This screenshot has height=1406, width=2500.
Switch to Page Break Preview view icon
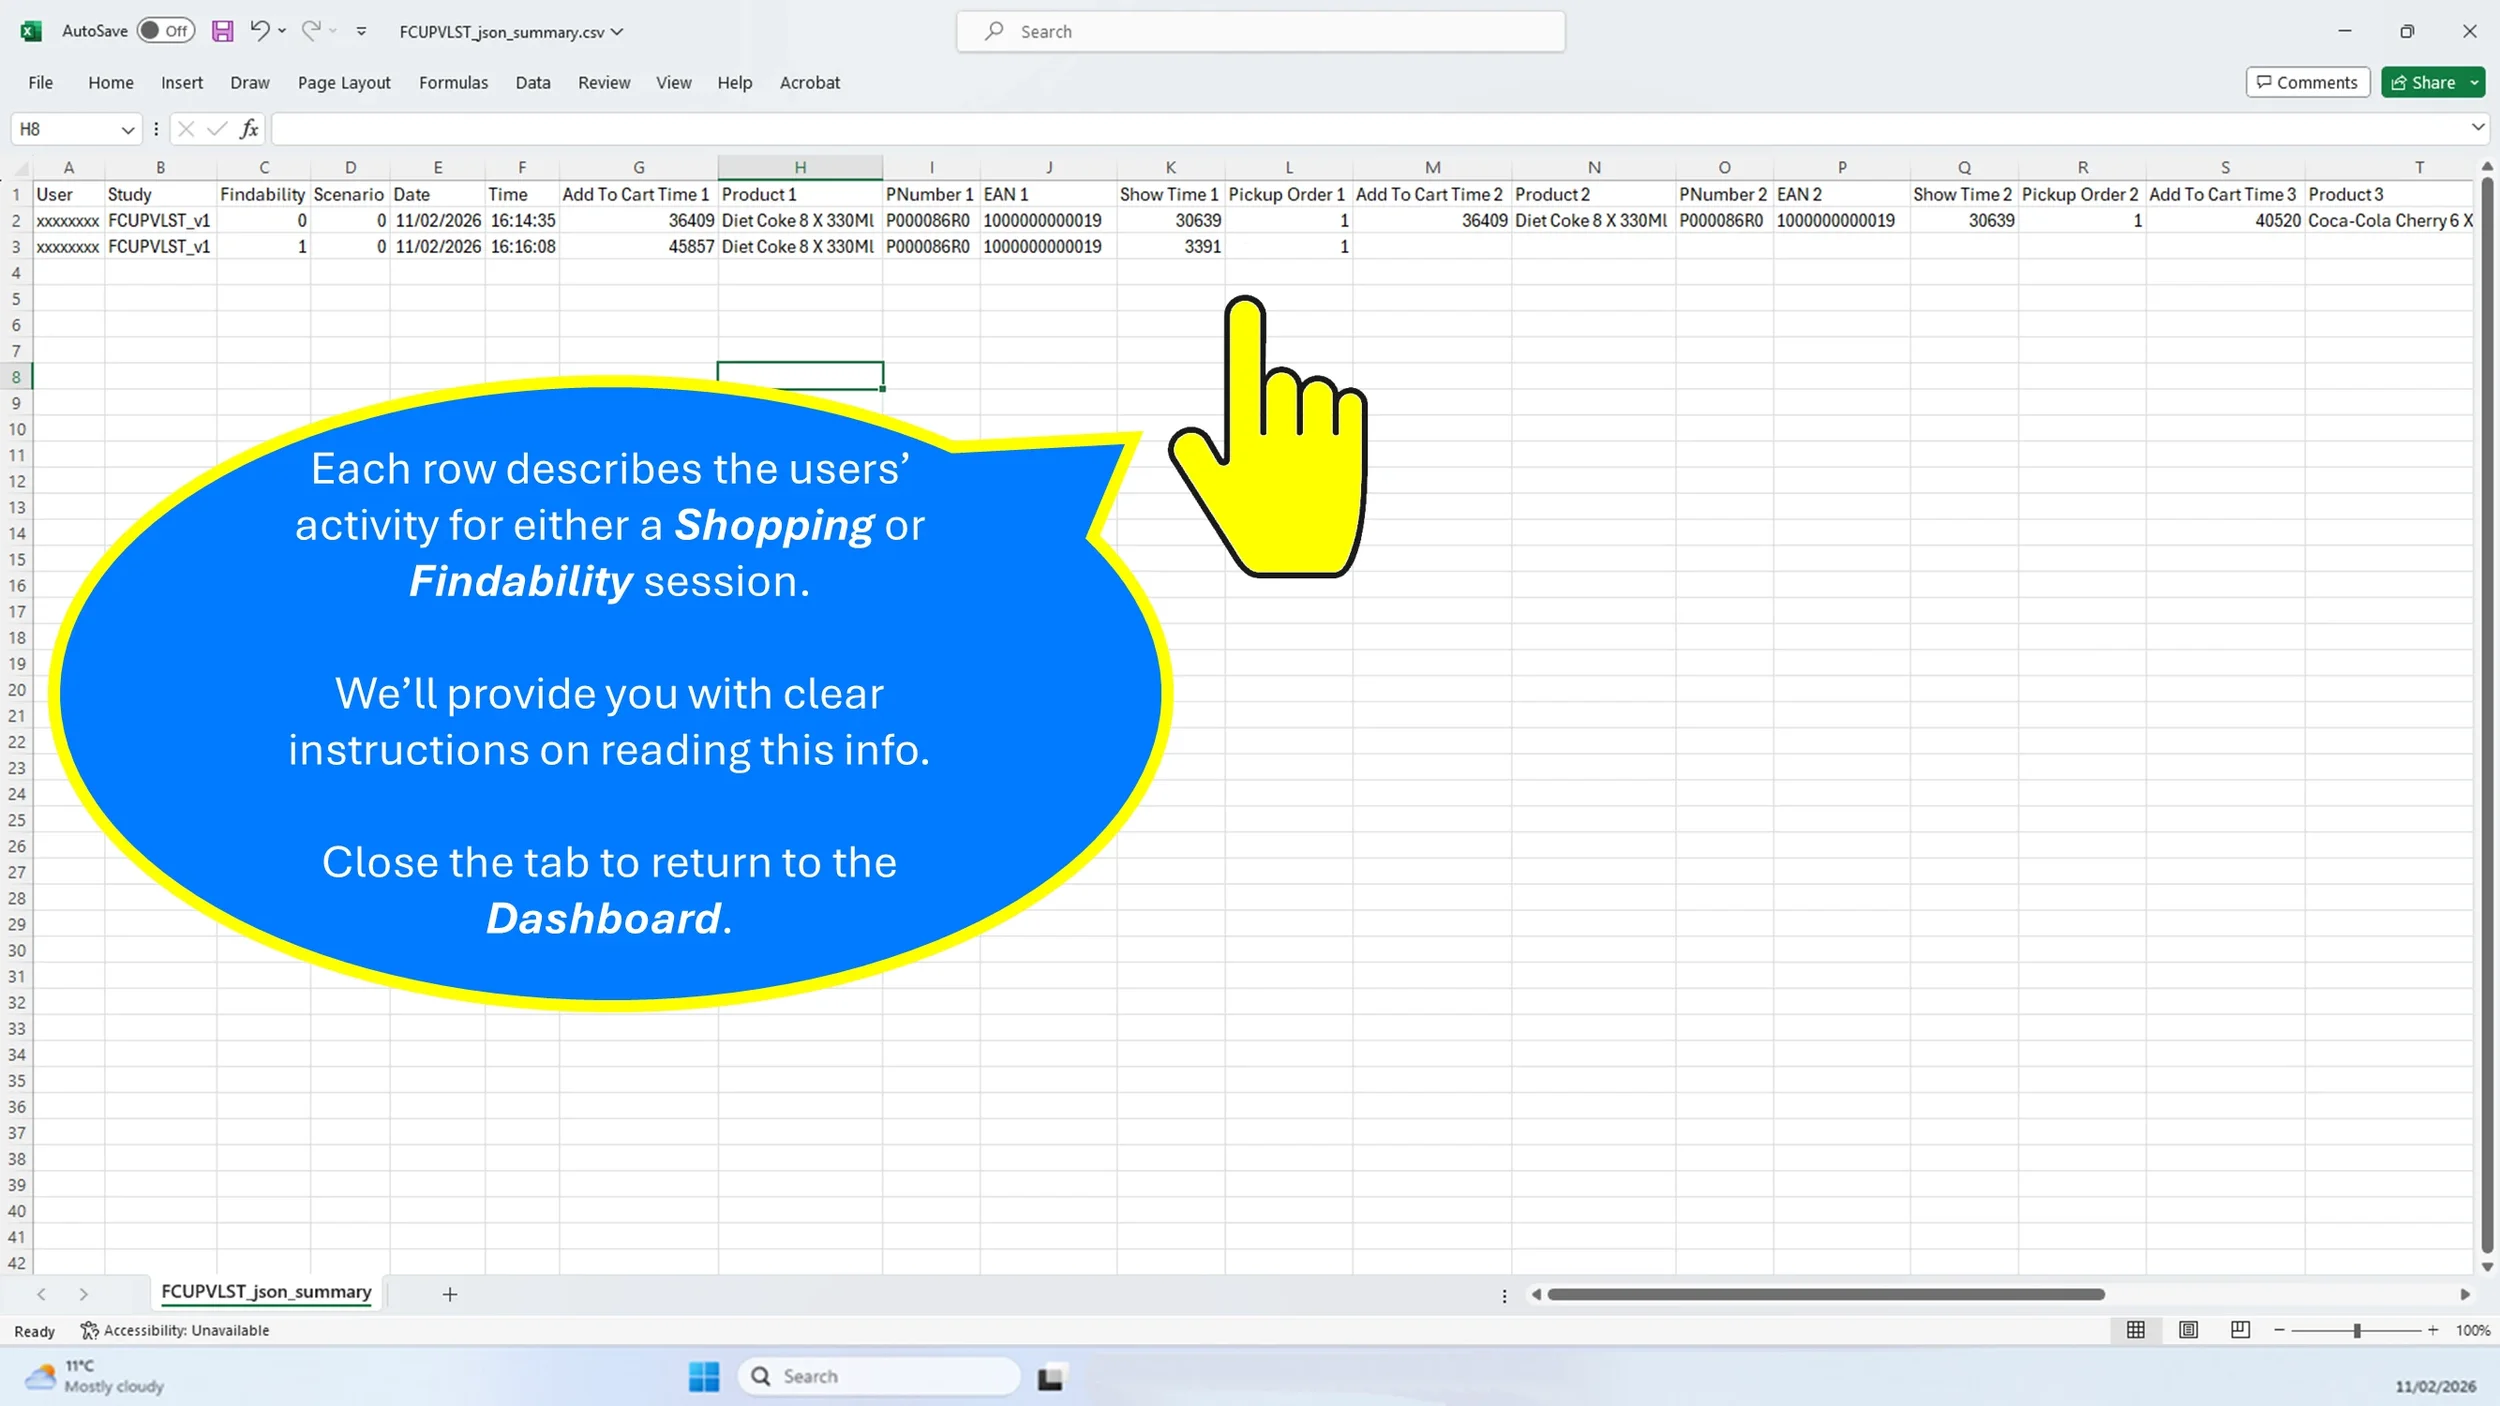[2240, 1330]
